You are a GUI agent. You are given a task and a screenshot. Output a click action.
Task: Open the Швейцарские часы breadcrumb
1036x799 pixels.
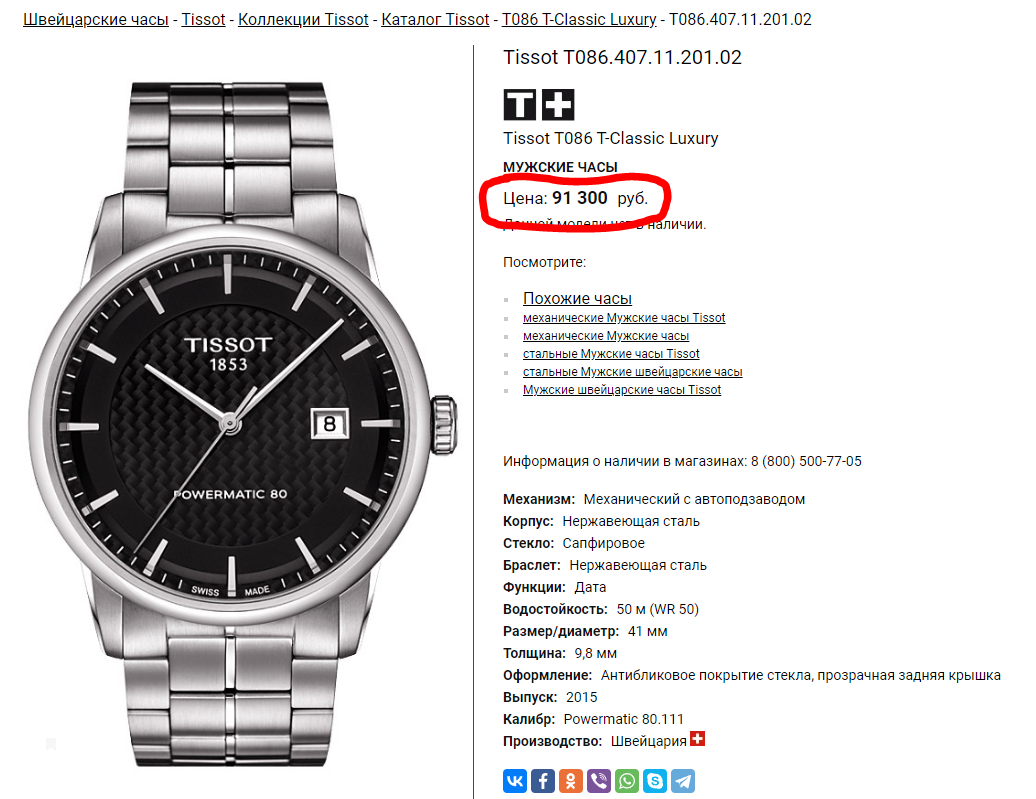click(x=96, y=20)
